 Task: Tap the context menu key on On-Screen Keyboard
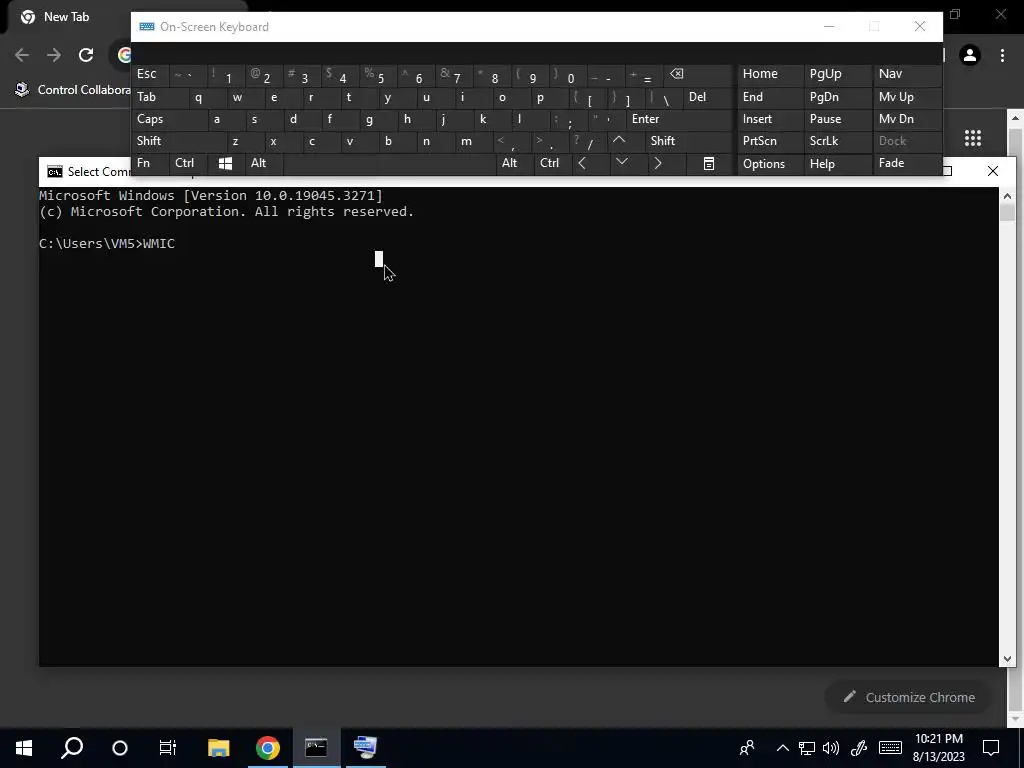709,163
